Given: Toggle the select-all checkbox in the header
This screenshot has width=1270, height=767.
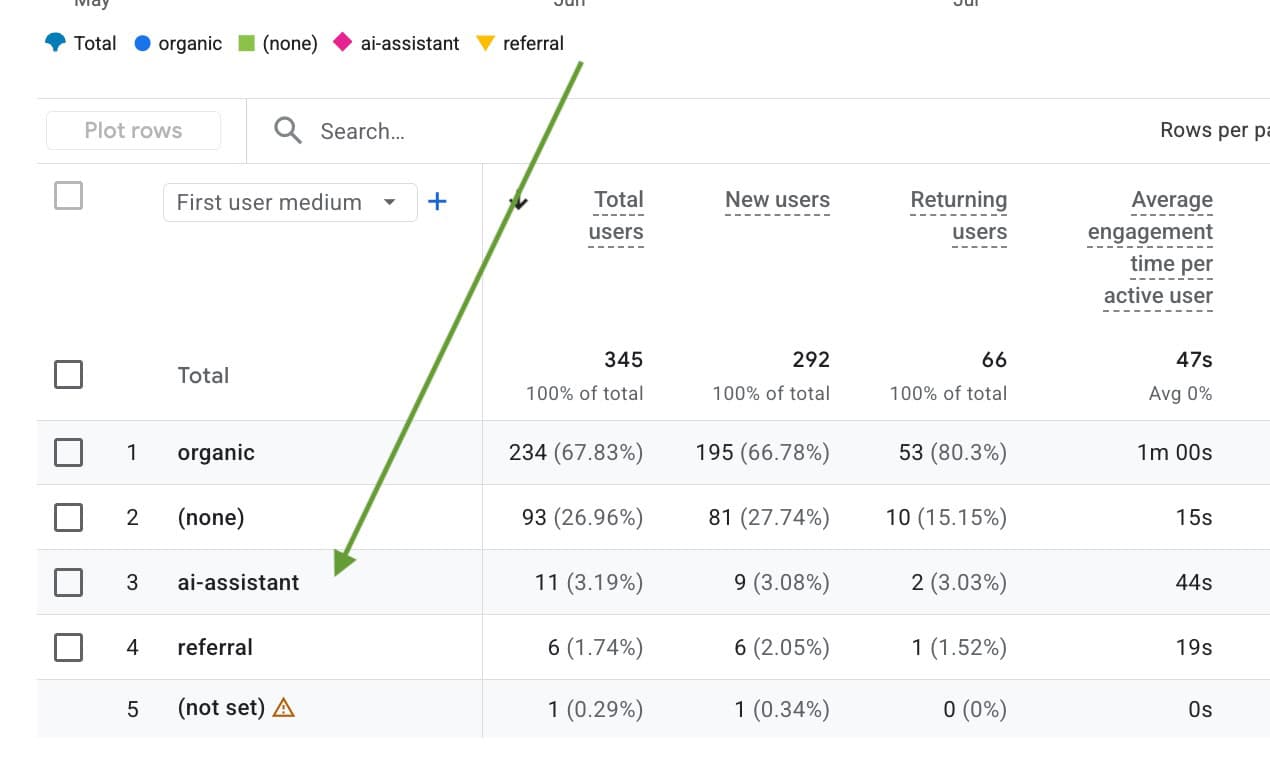Looking at the screenshot, I should [68, 195].
